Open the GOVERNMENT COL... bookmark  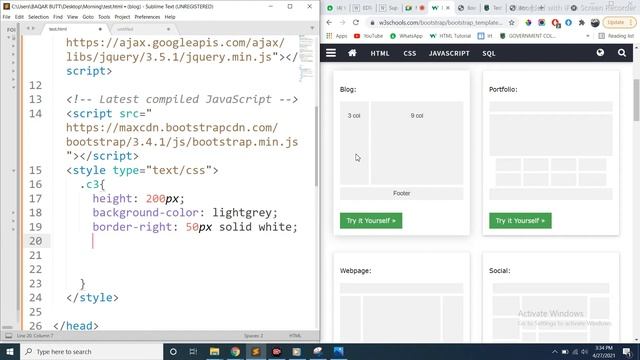pyautogui.click(x=528, y=36)
